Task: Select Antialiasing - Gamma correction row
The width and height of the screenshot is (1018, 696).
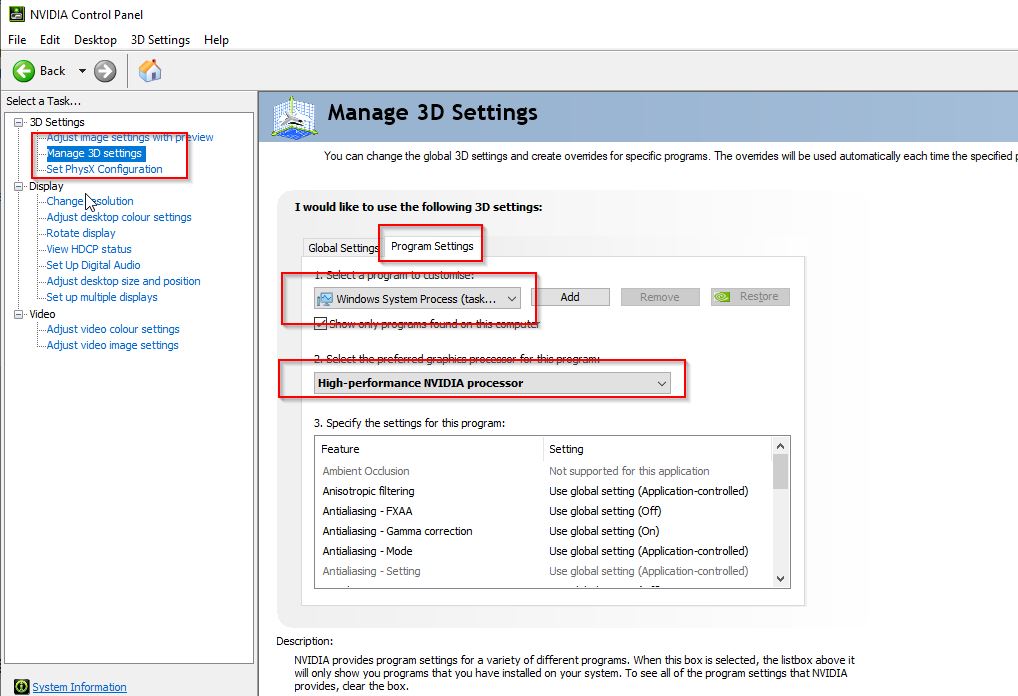Action: pos(543,531)
